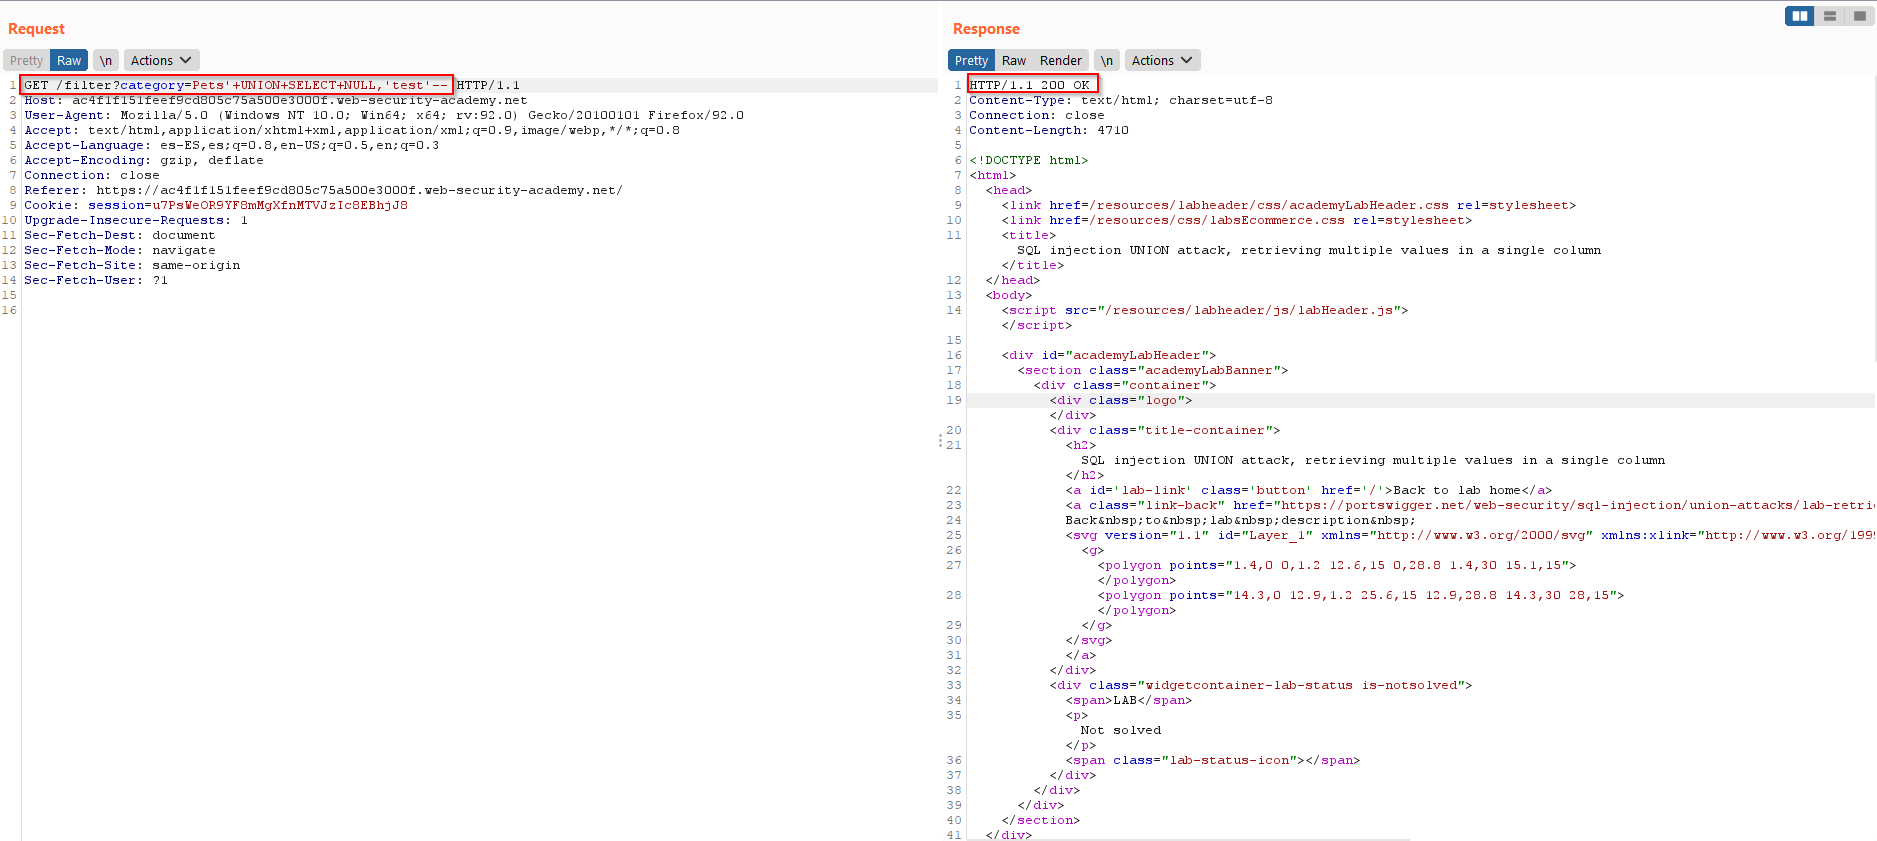Open the Response Render tab
Screen dimensions: 1877x841
pos(1060,60)
